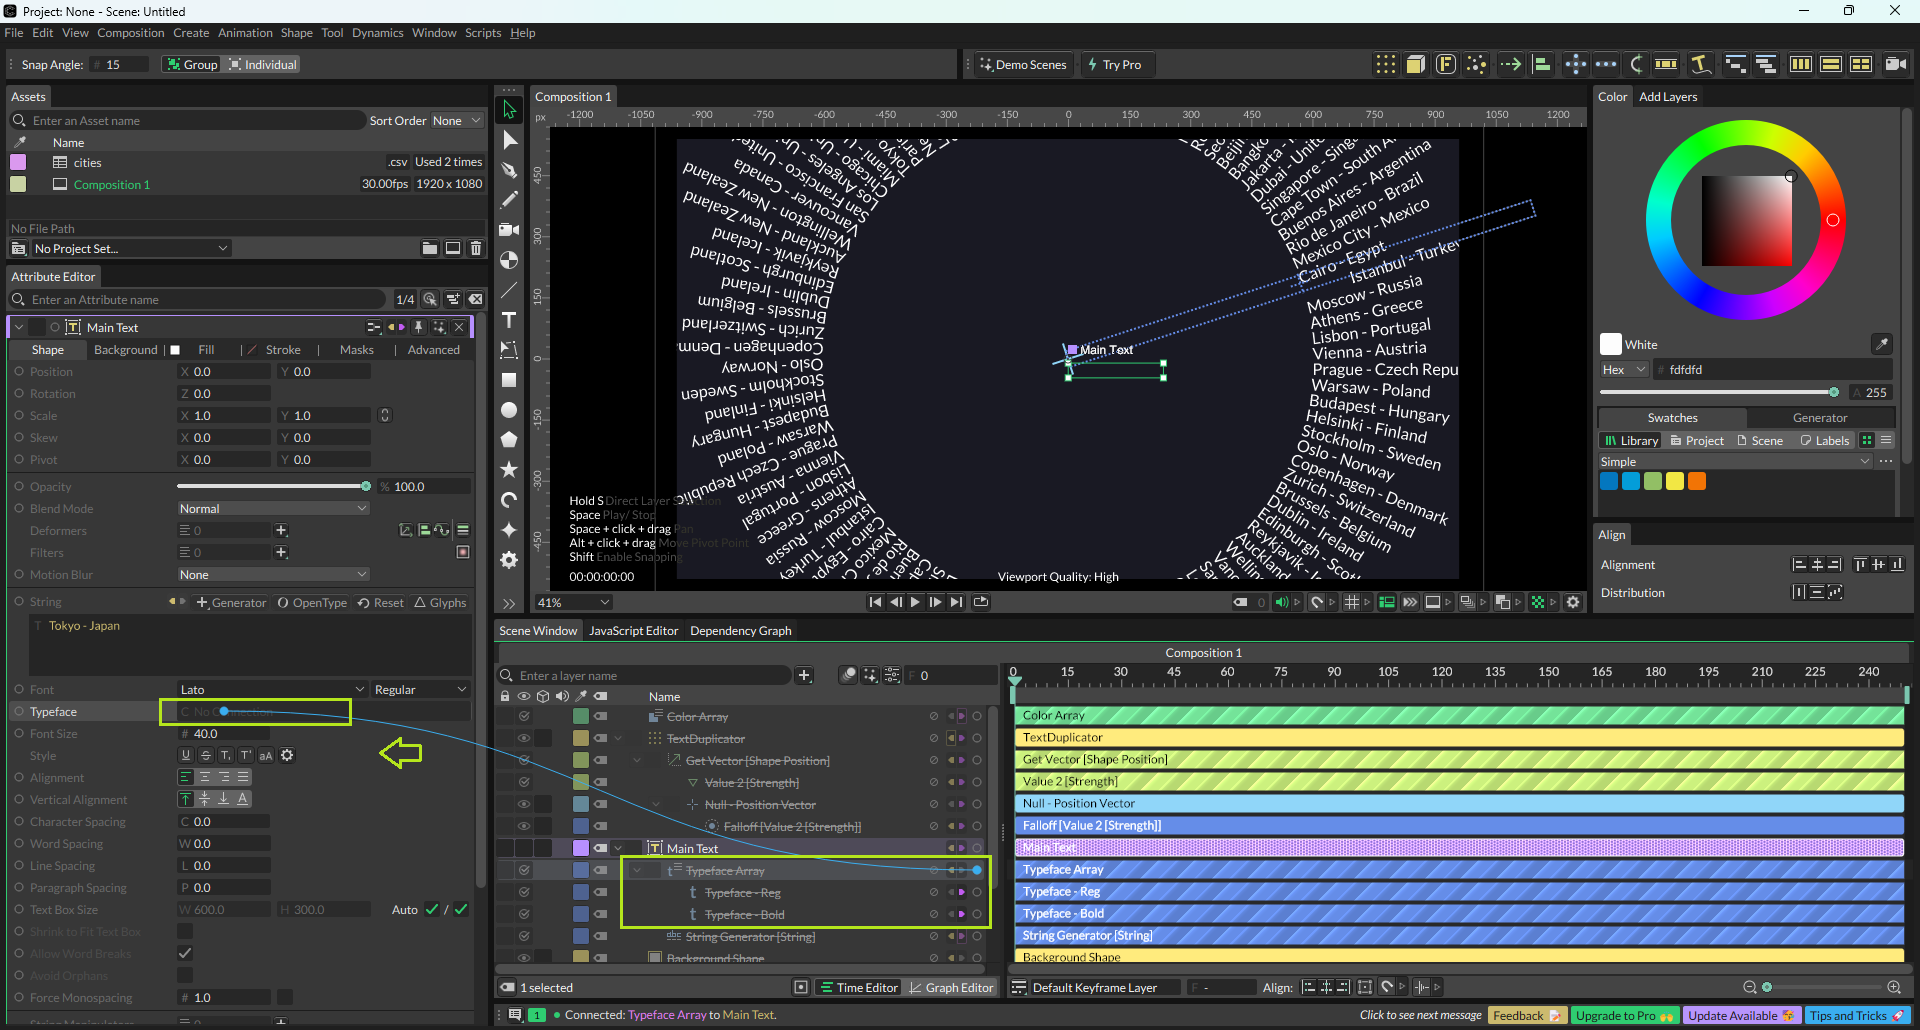This screenshot has height=1030, width=1920.
Task: Select the Pen tool in the toolbox
Action: pyautogui.click(x=509, y=170)
